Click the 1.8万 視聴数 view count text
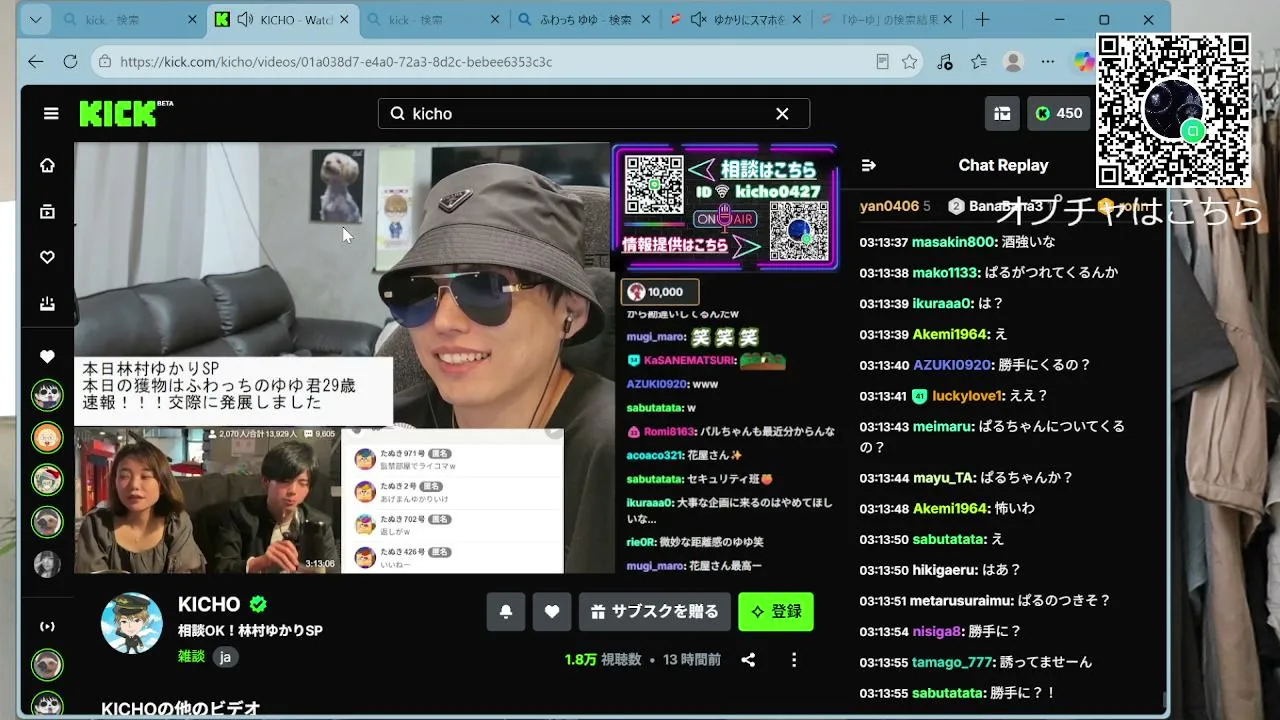 point(603,660)
